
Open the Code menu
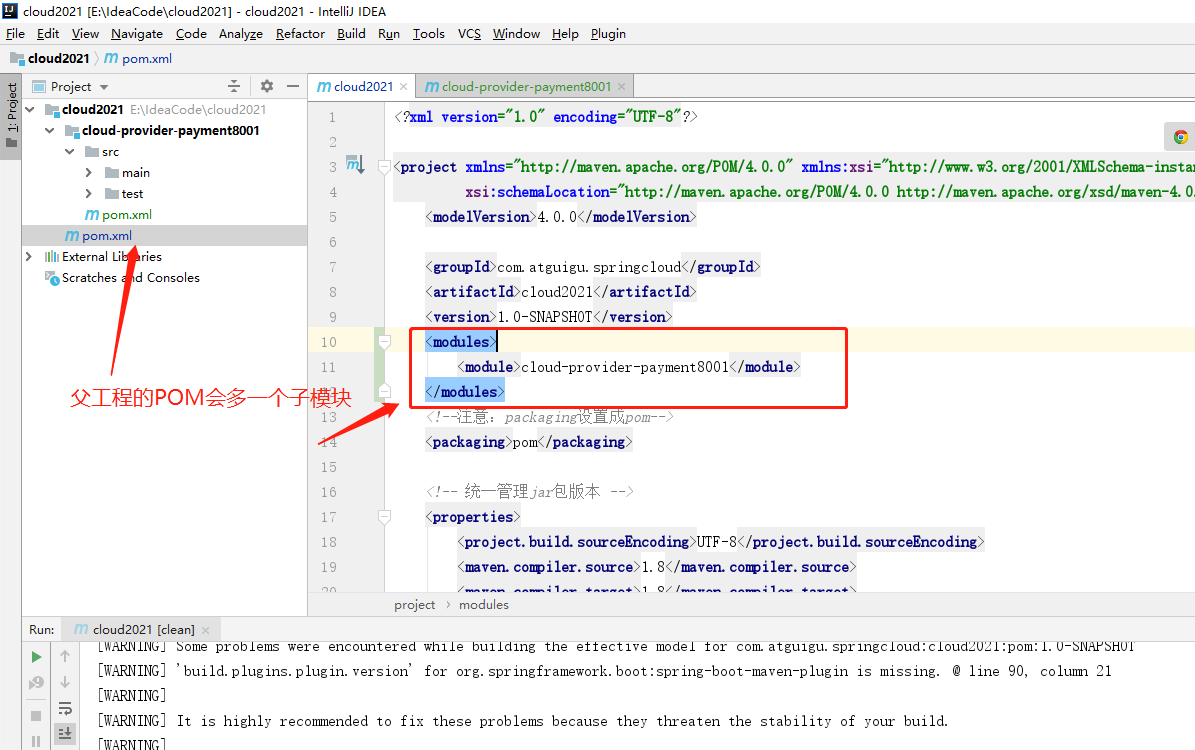191,34
